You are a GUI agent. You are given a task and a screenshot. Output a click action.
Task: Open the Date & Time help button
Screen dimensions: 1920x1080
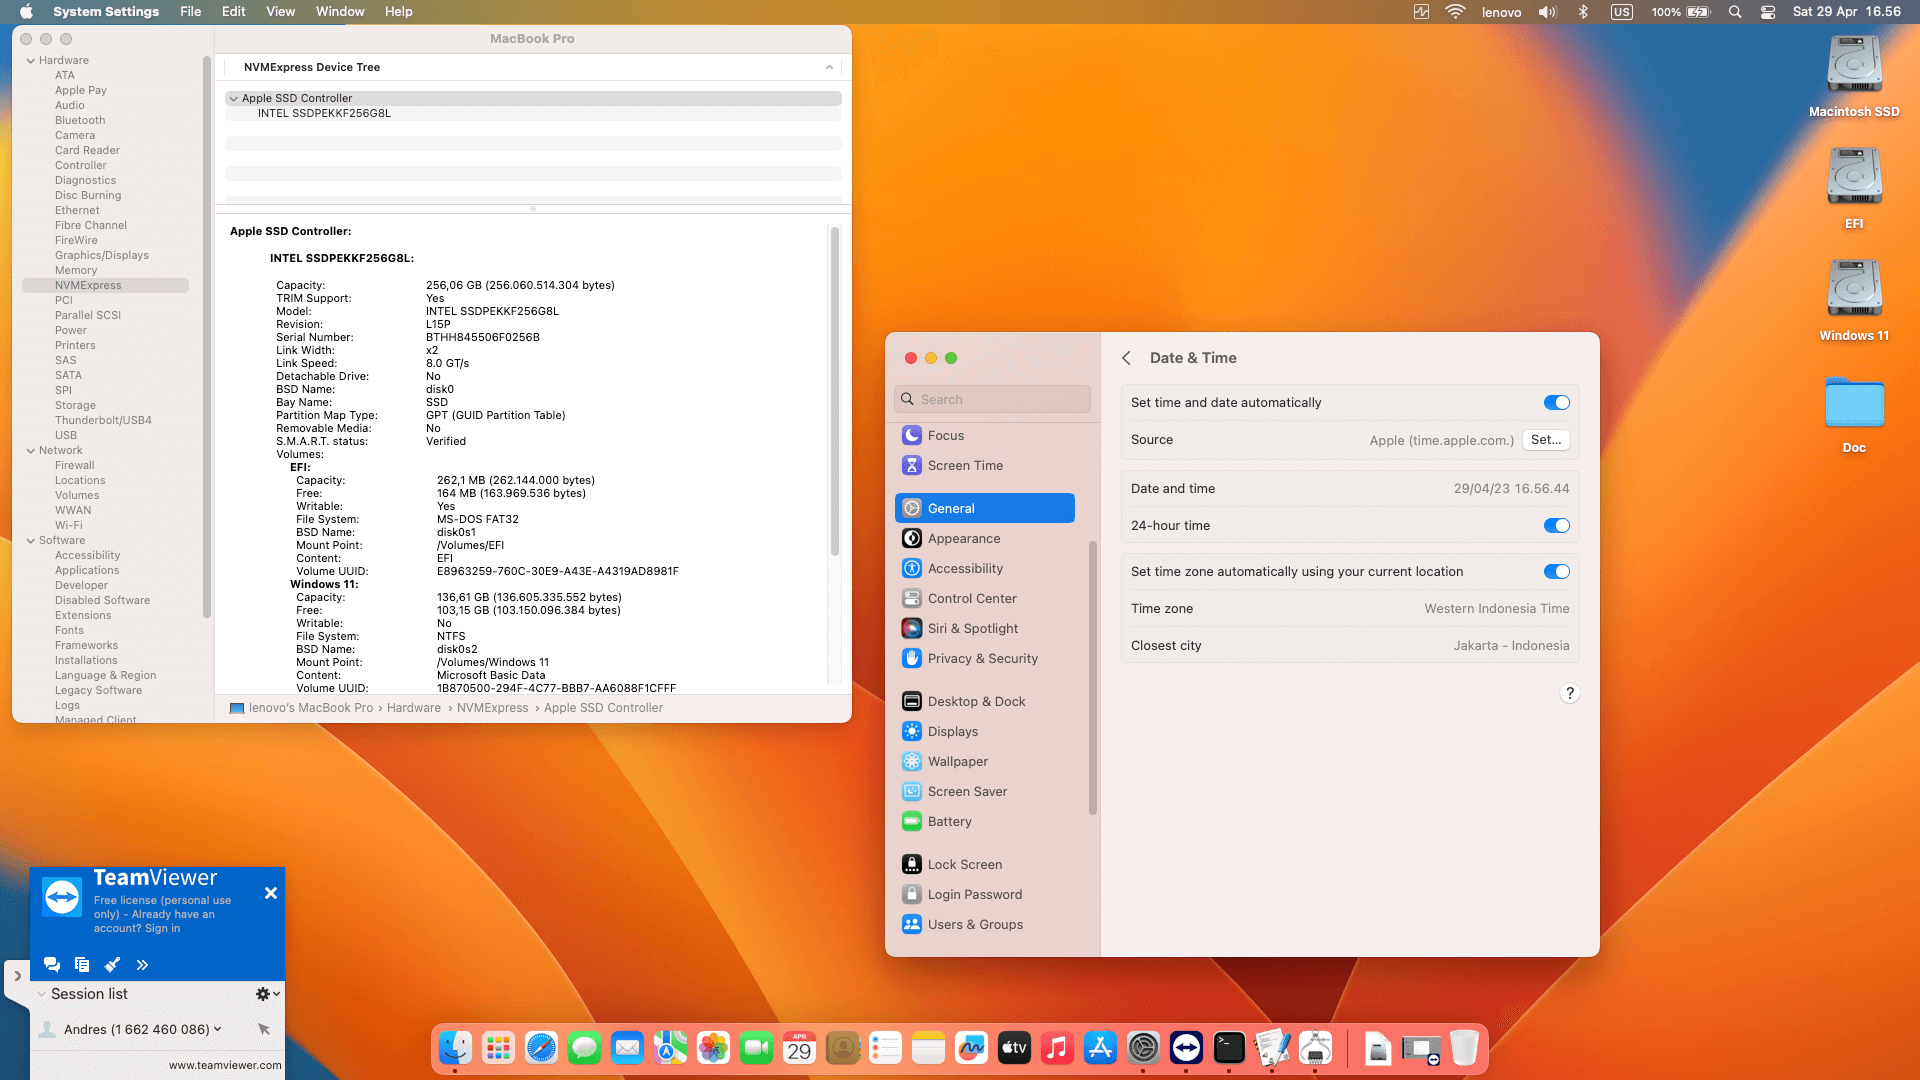pos(1570,694)
